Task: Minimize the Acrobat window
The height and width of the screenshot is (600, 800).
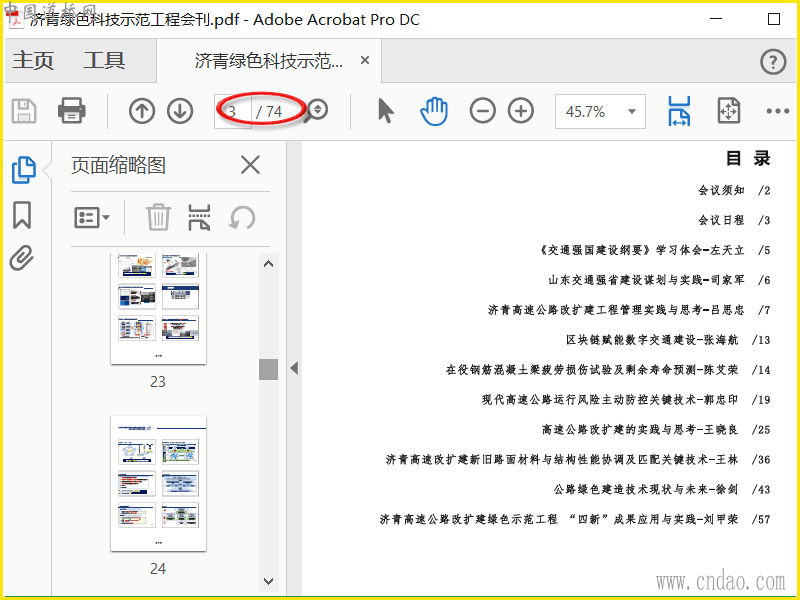Action: coord(716,19)
